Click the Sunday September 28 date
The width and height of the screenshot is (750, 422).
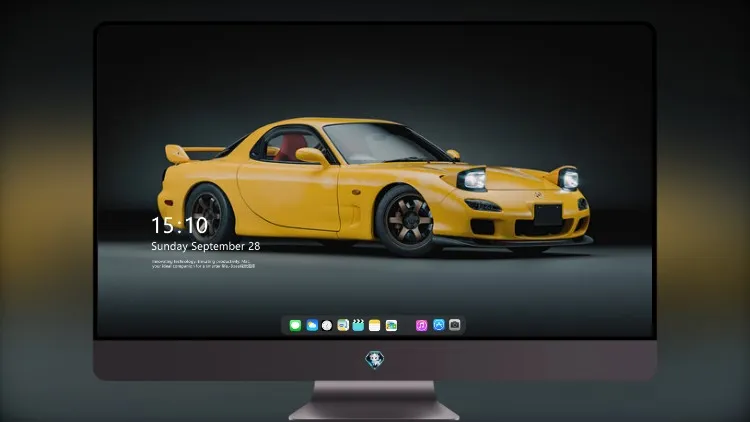pos(206,246)
